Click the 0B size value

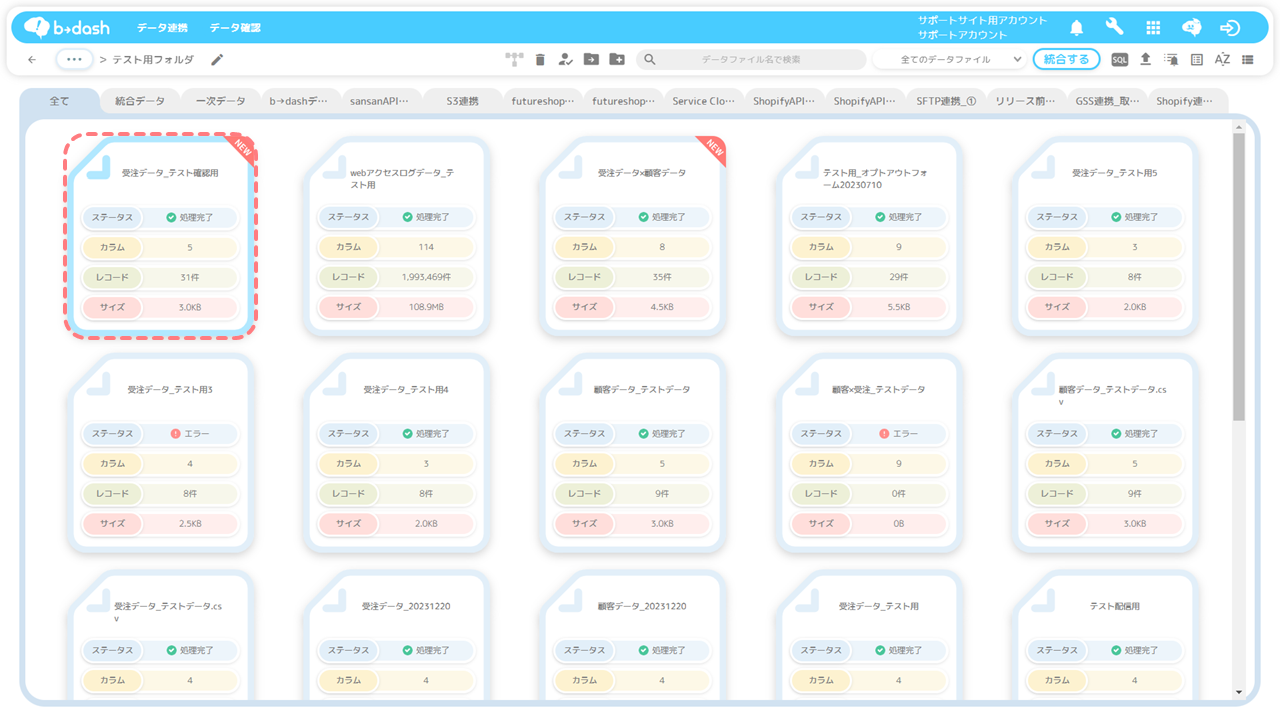[899, 524]
